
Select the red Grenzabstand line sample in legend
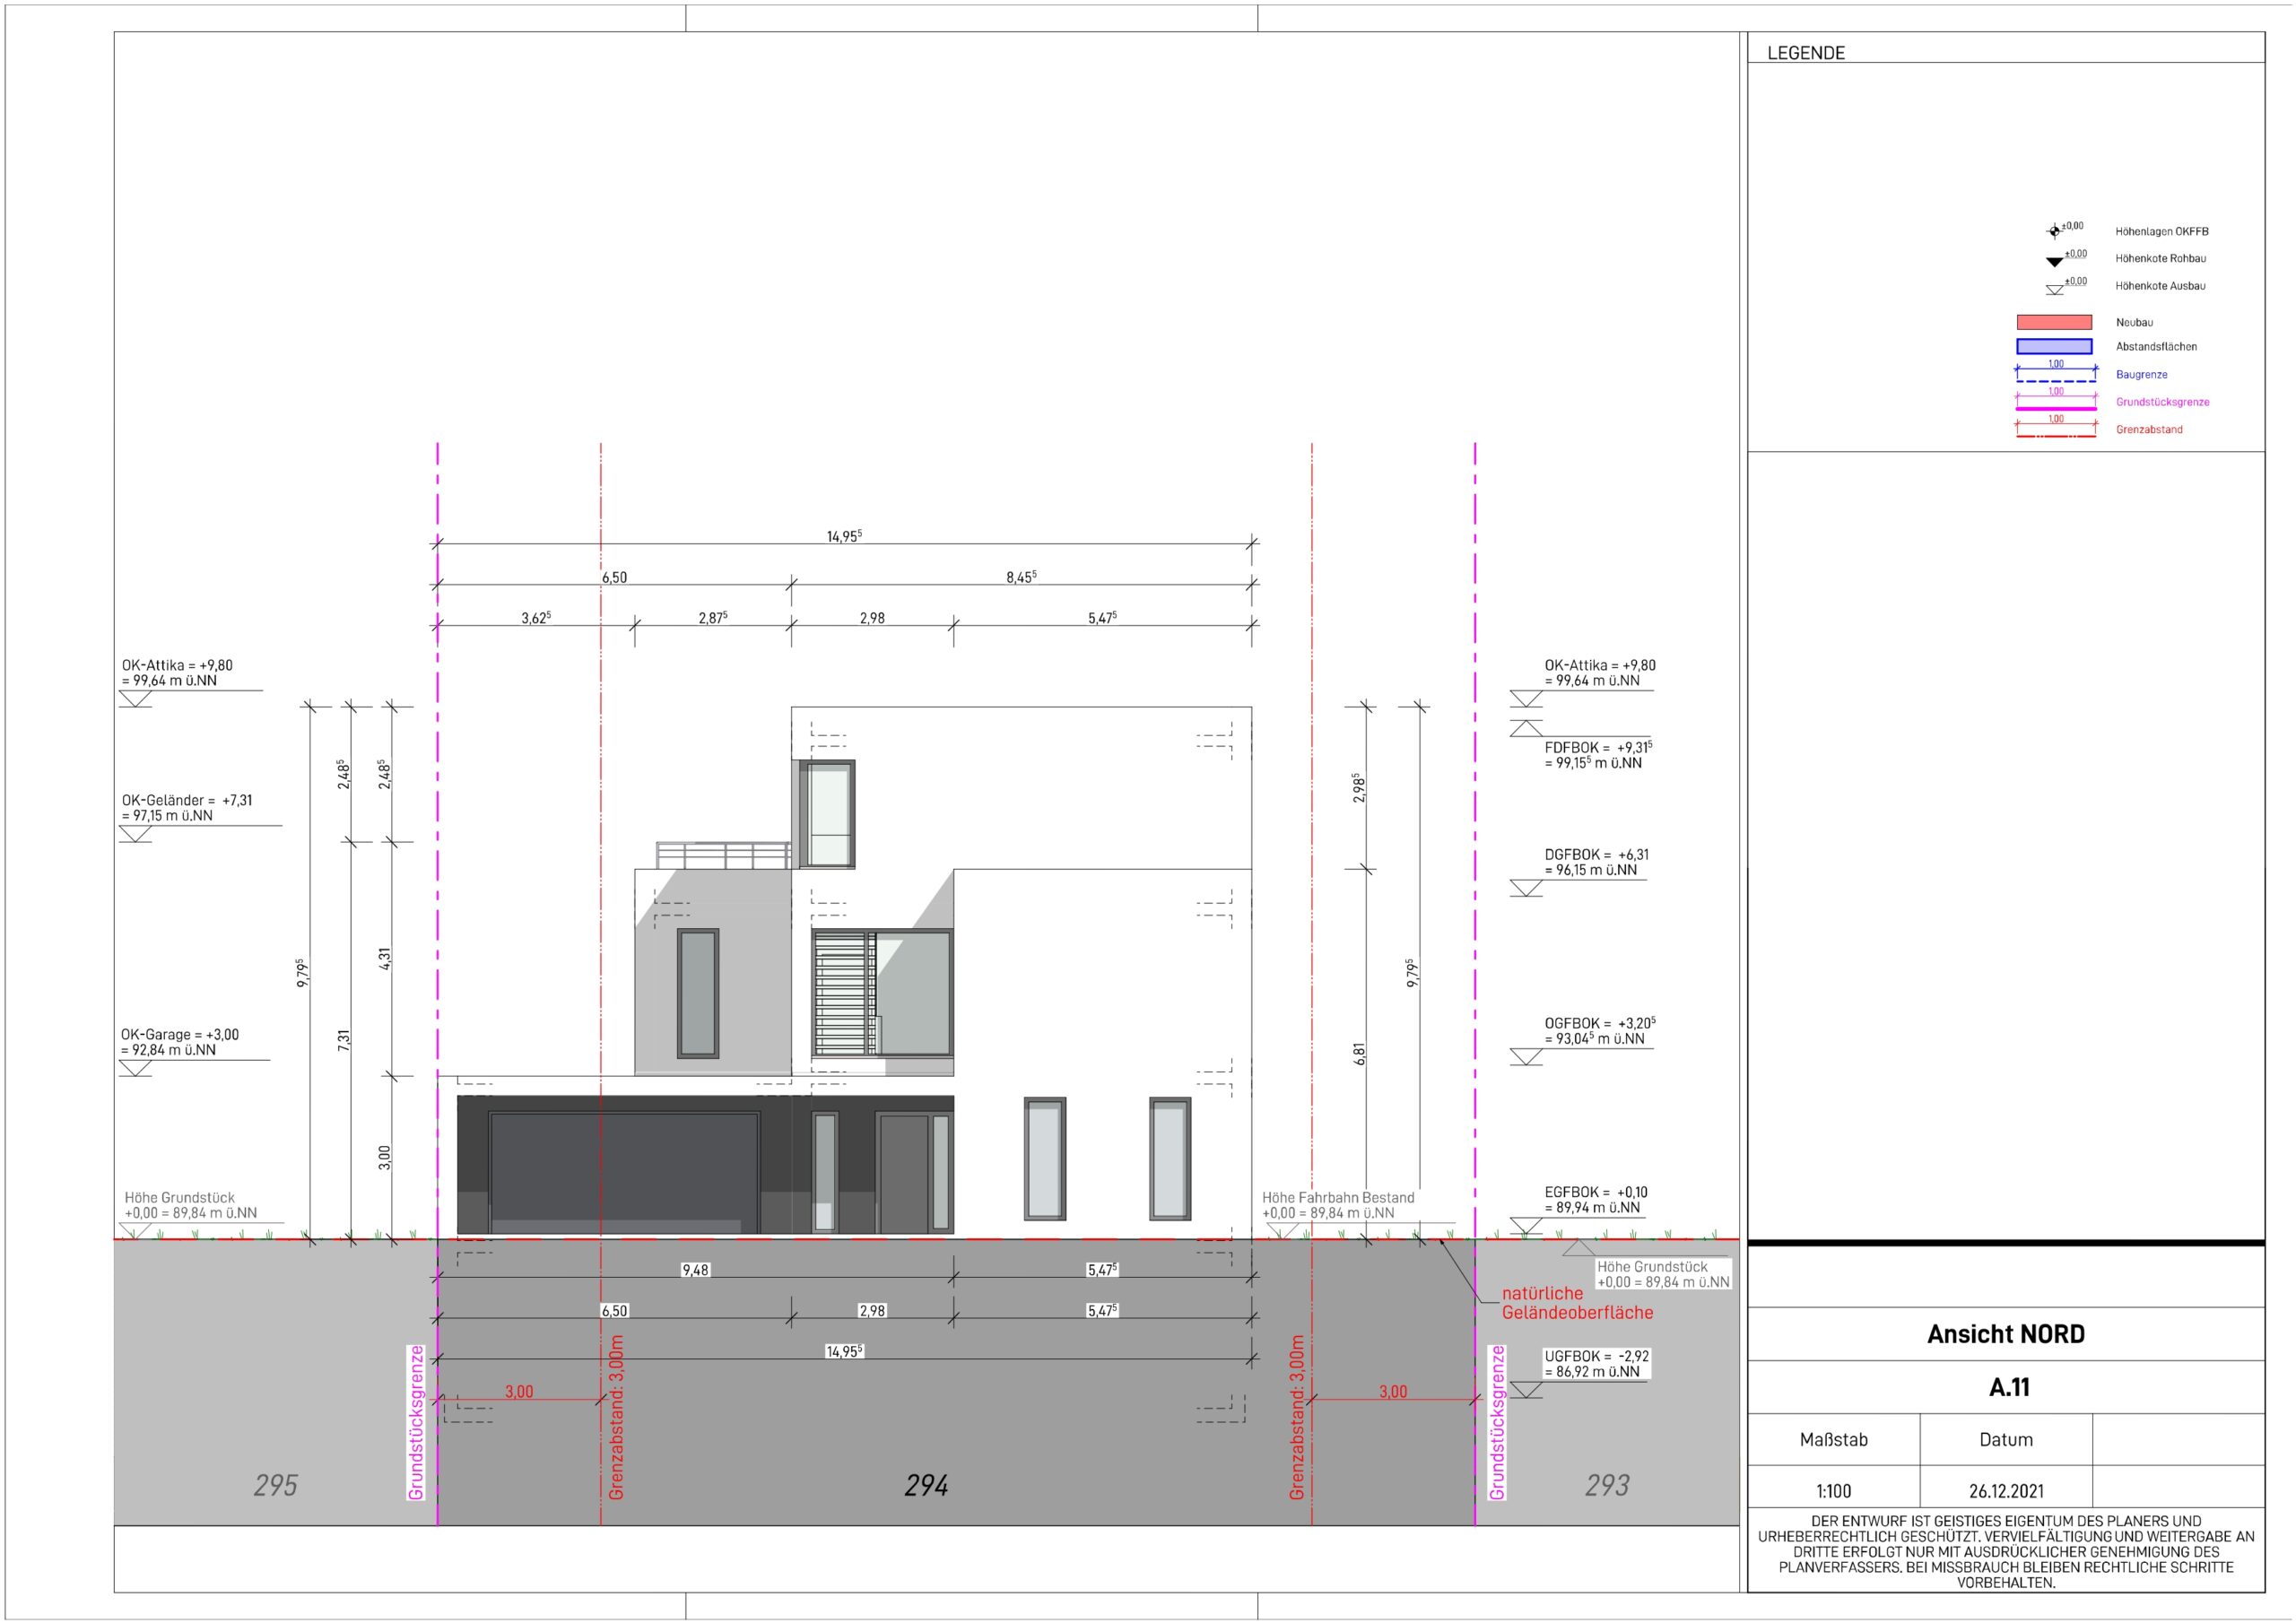tap(2055, 436)
